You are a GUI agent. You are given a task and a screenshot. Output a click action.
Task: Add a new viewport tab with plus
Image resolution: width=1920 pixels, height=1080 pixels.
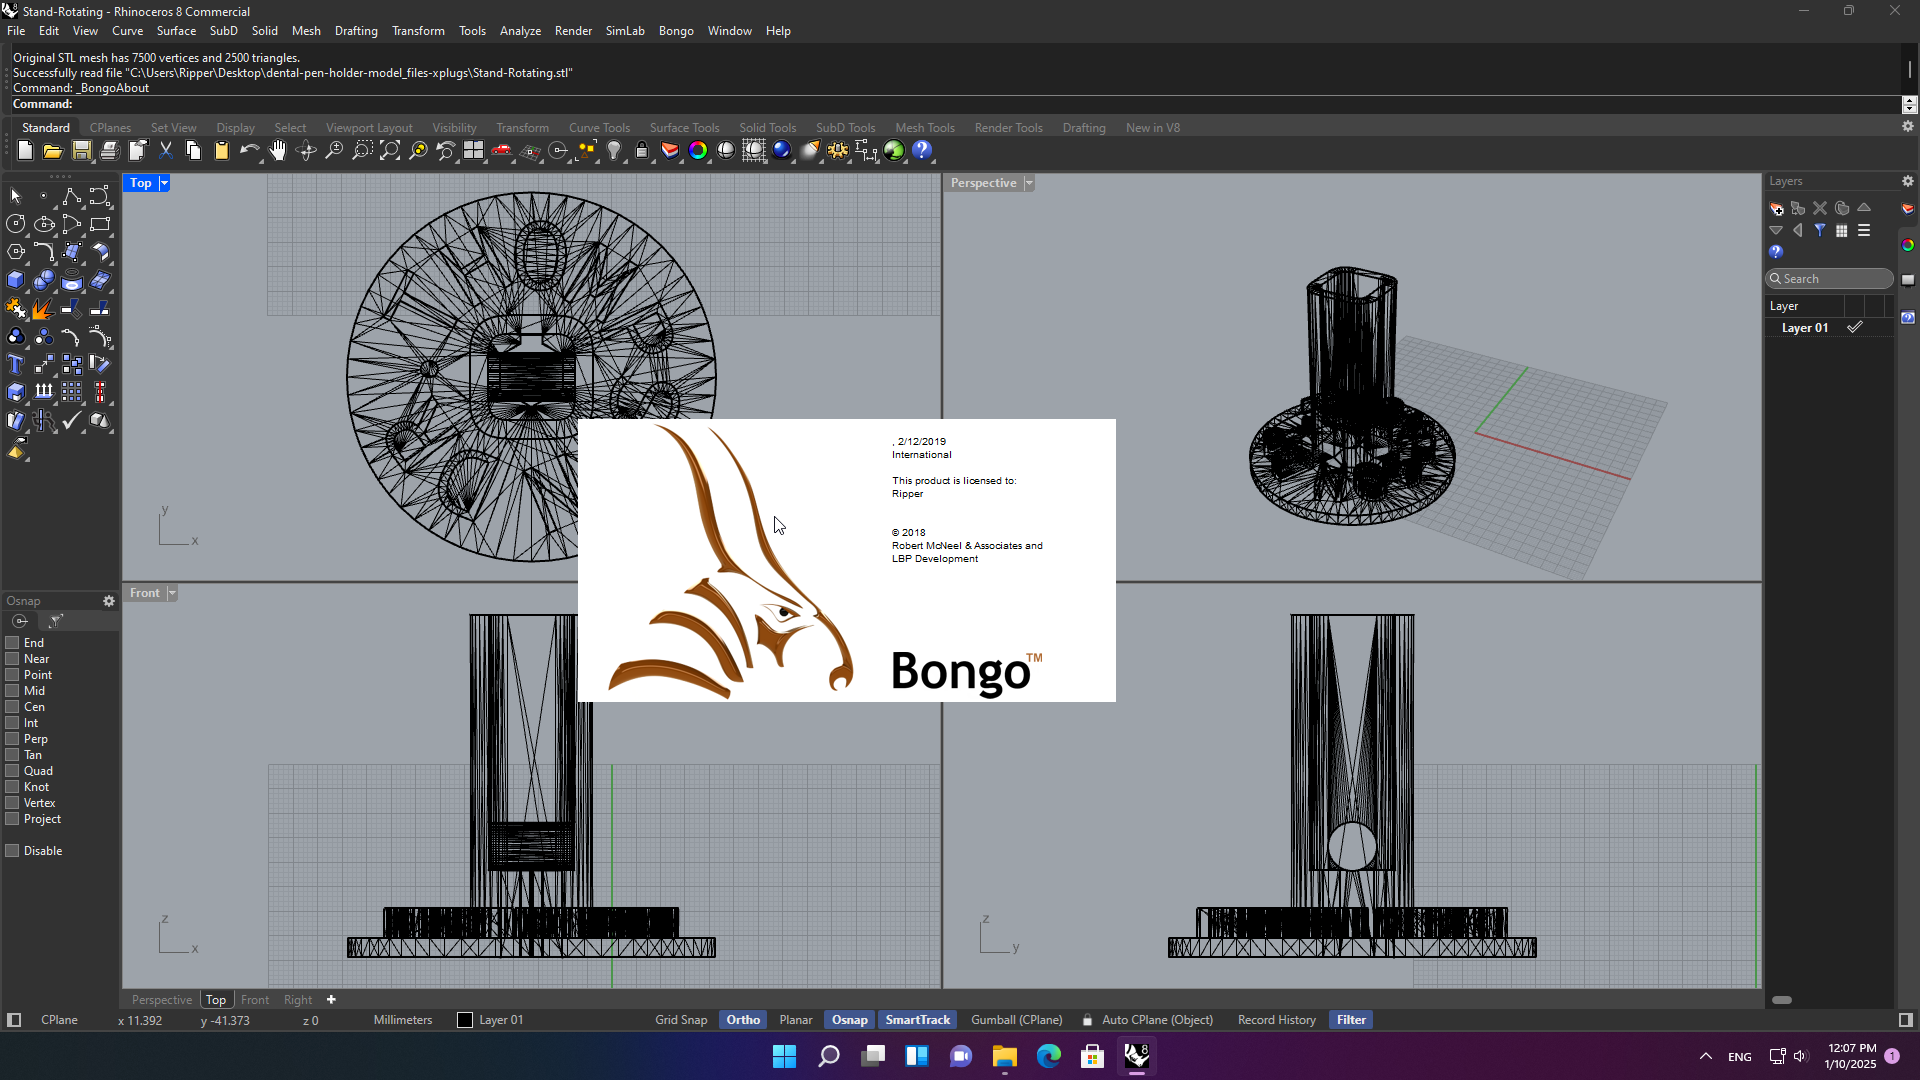click(331, 1000)
